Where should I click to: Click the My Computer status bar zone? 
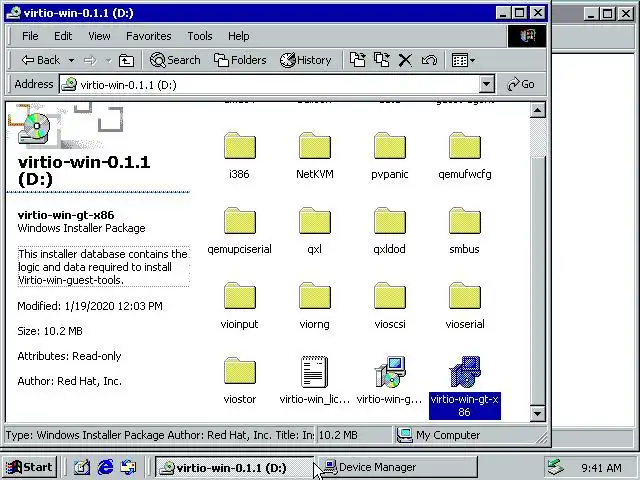point(469,435)
